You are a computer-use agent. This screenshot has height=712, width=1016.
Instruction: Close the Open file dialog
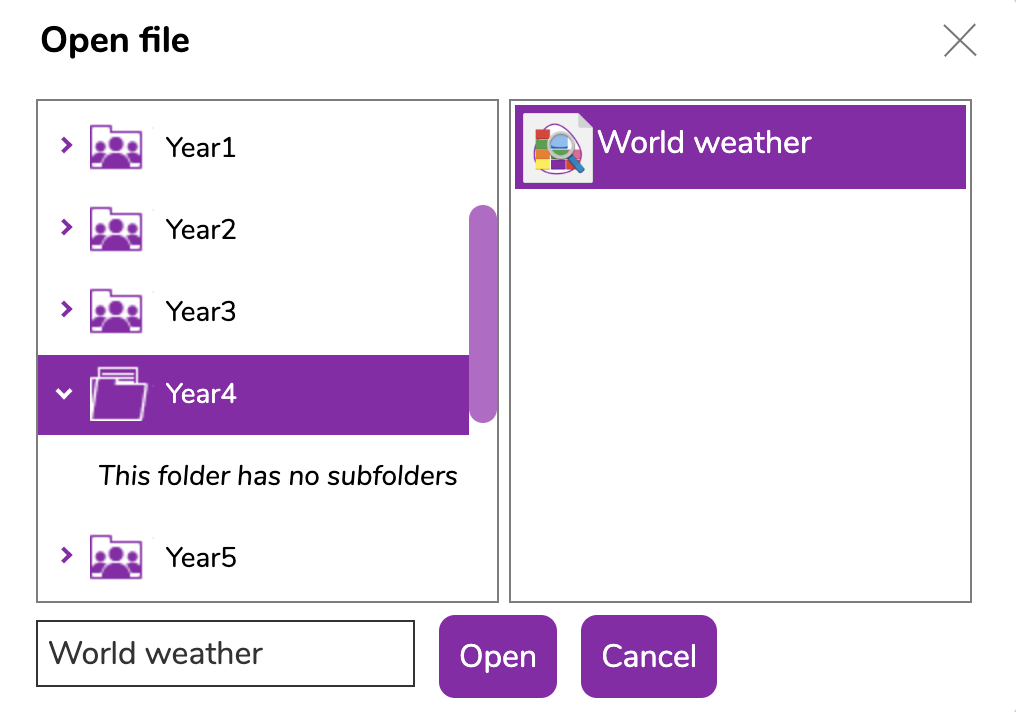[x=959, y=40]
